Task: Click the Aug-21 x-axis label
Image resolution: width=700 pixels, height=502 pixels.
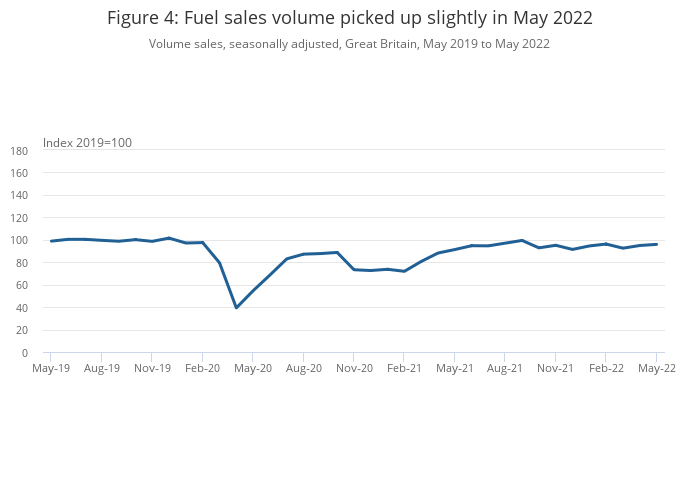Action: pos(505,368)
